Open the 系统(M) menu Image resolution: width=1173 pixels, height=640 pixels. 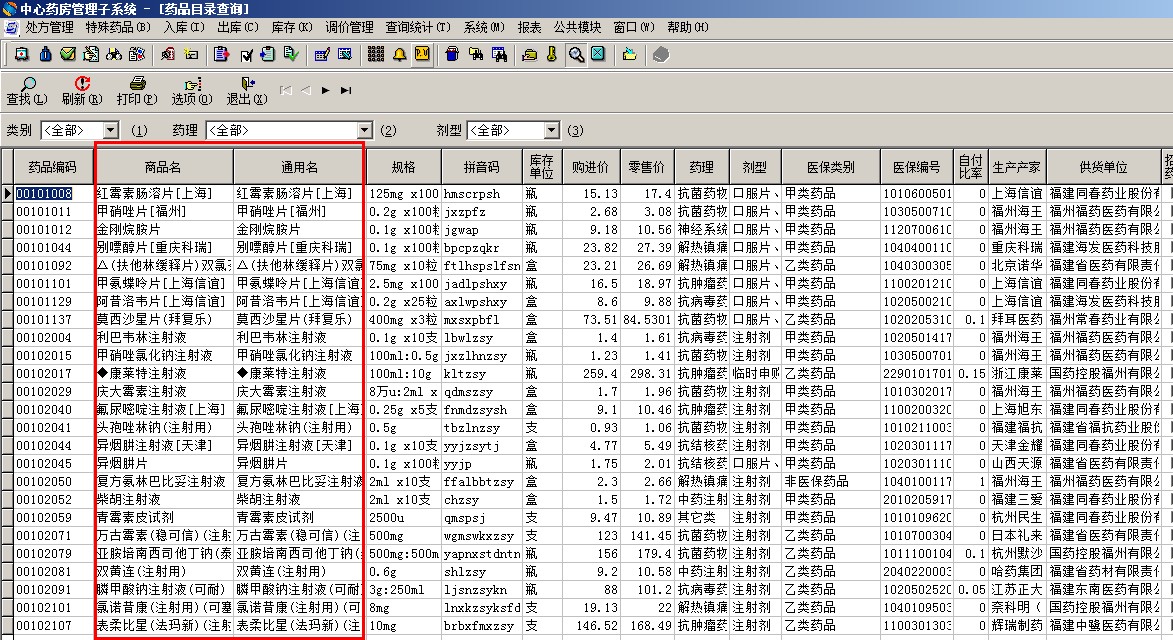(484, 27)
